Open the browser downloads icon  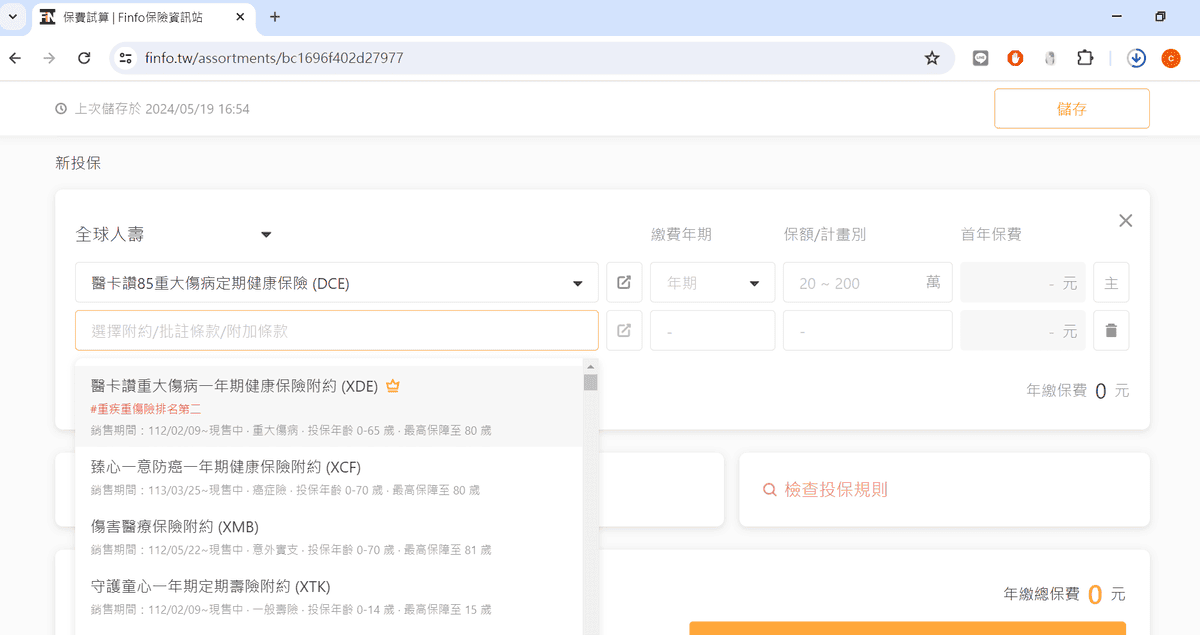point(1137,58)
